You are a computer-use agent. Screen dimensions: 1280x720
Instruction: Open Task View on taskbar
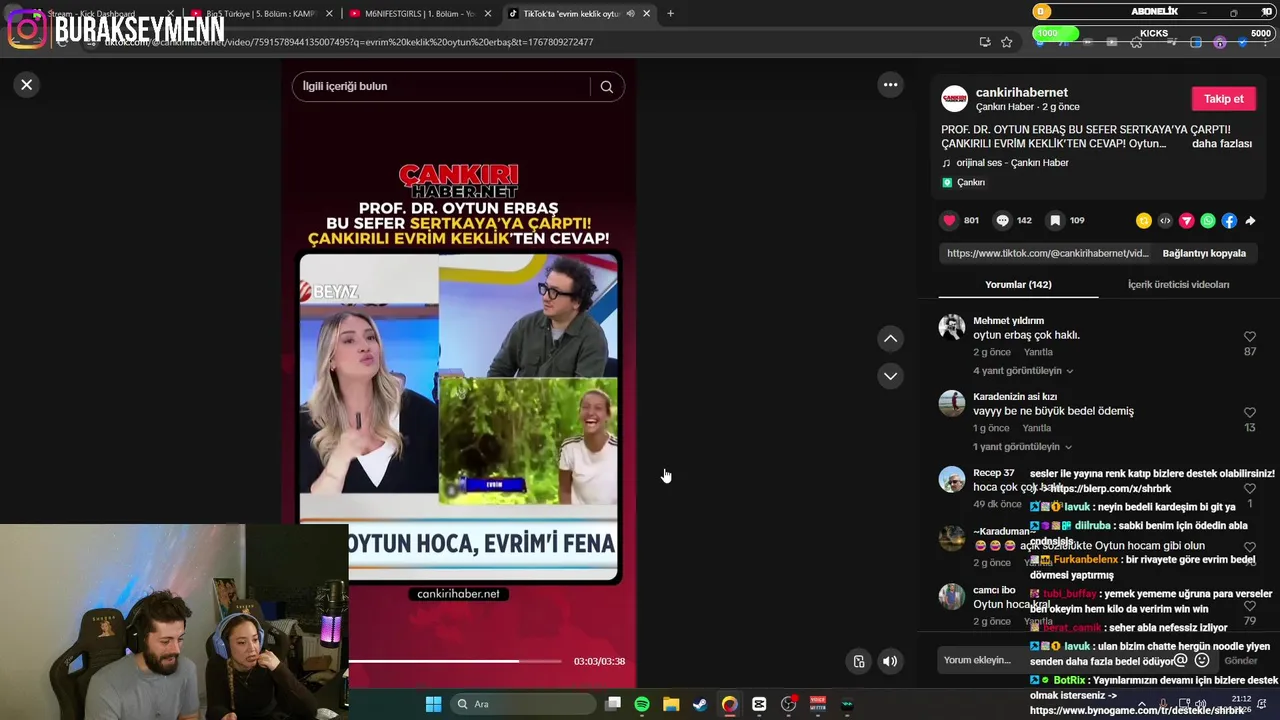[613, 704]
